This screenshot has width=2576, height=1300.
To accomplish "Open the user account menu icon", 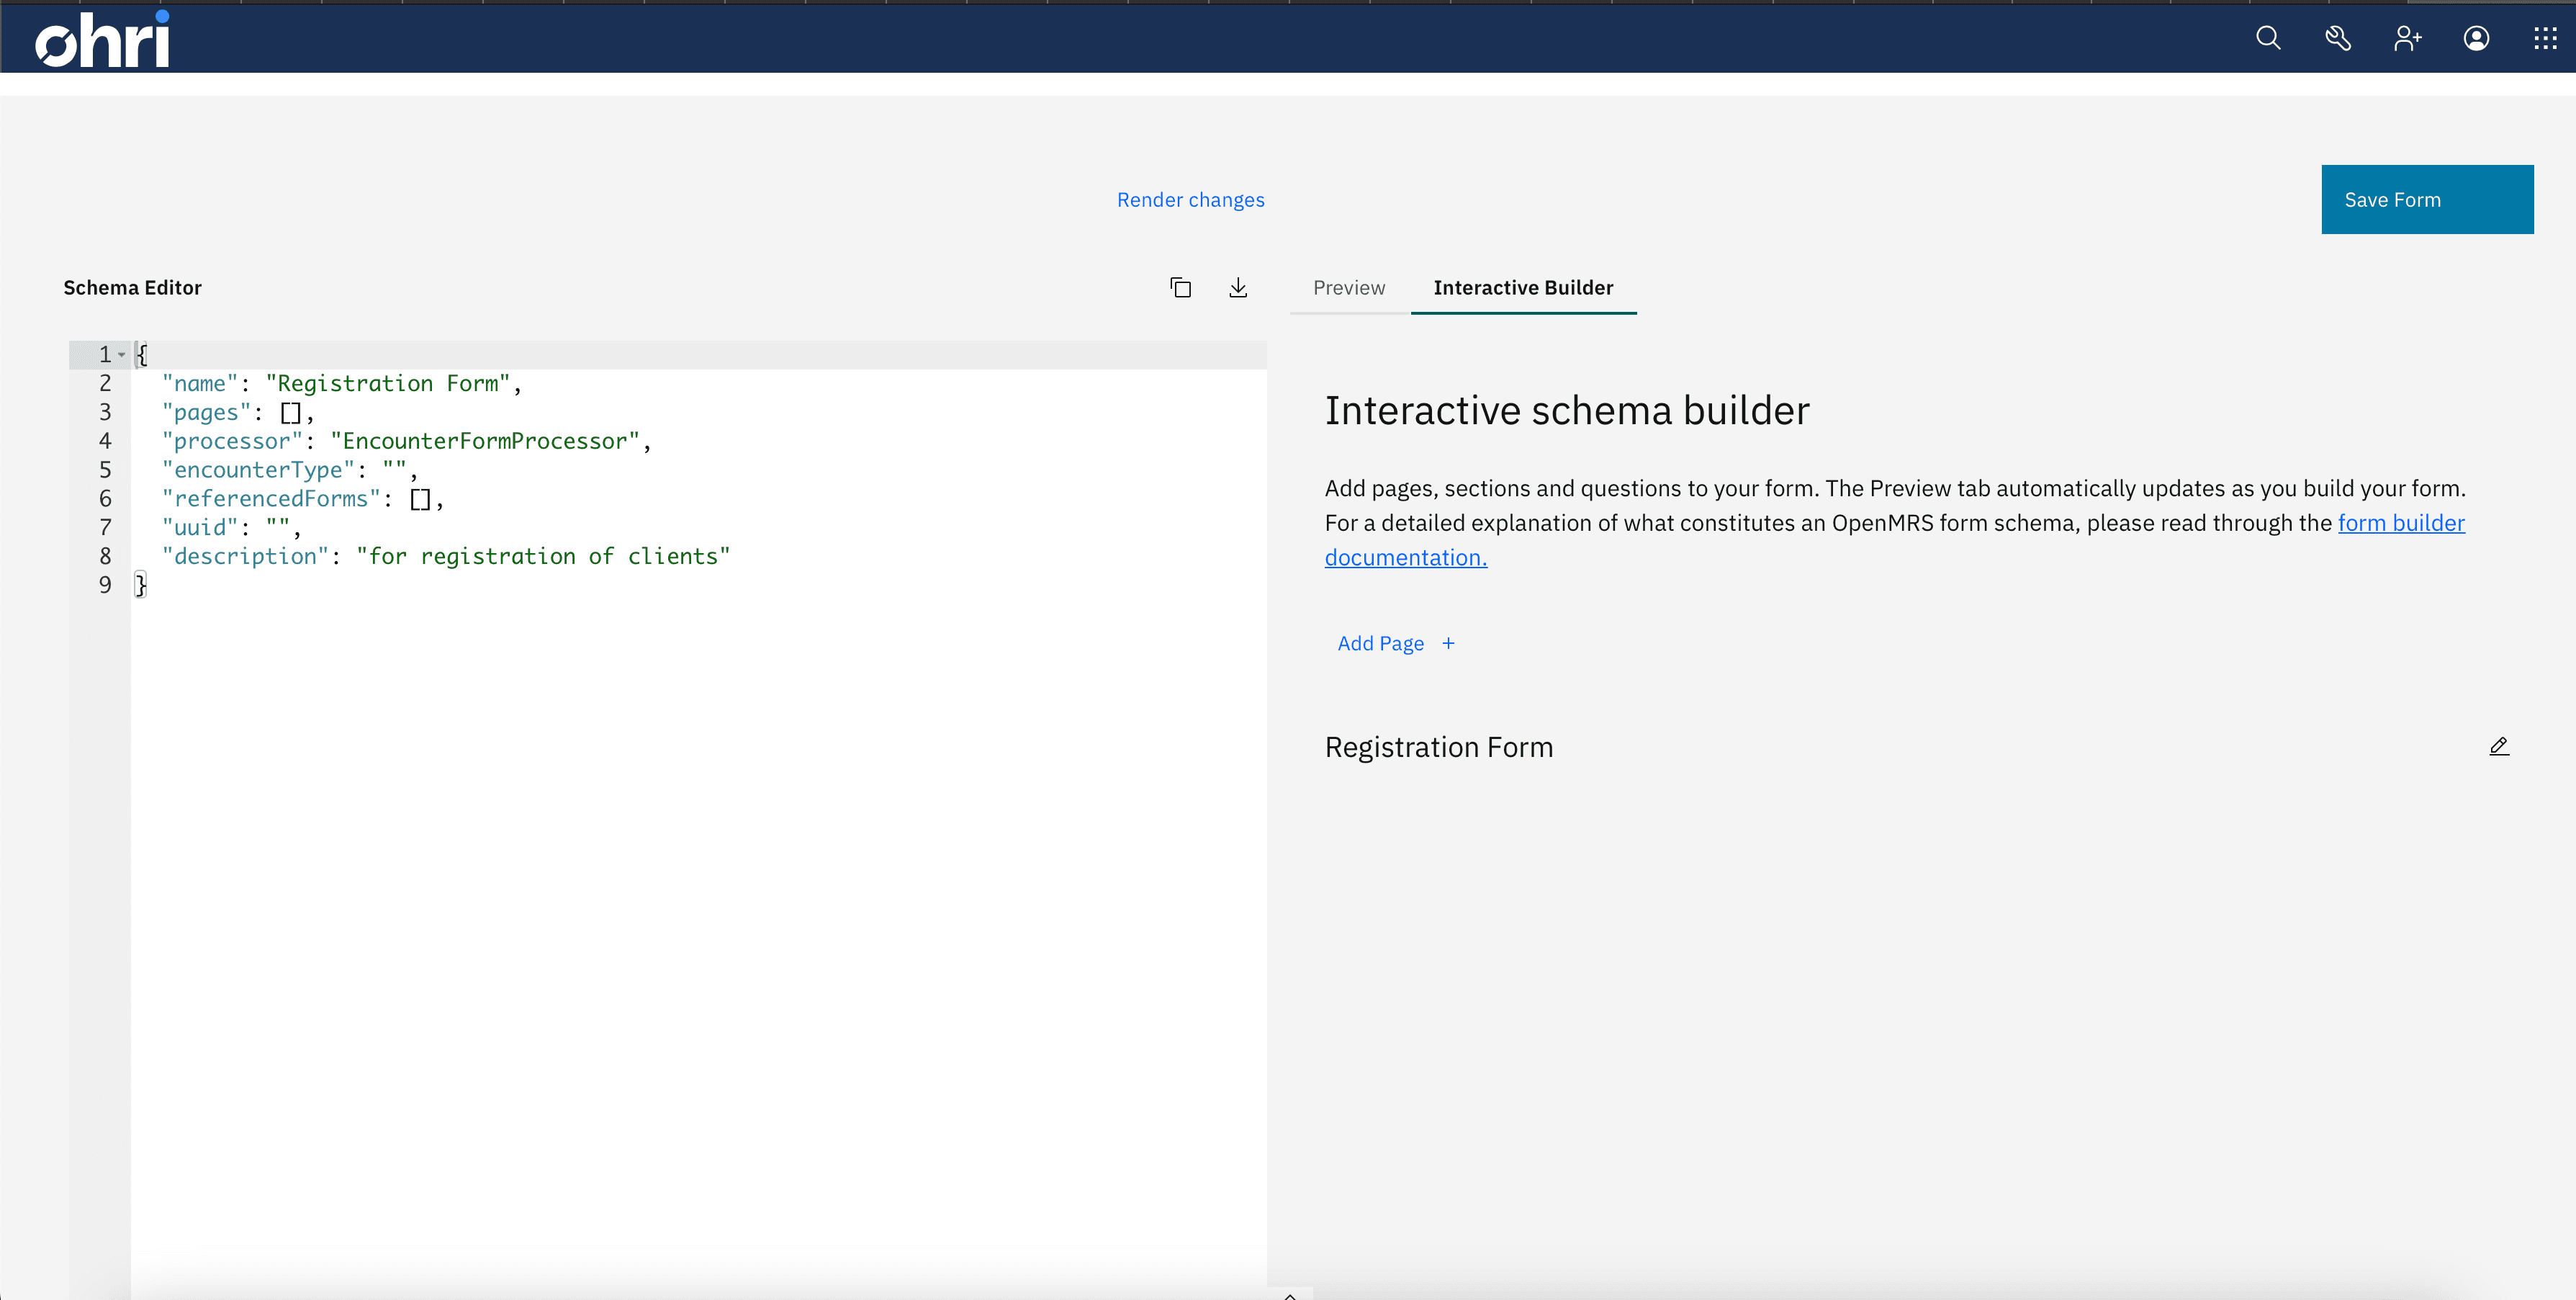I will click(2476, 39).
